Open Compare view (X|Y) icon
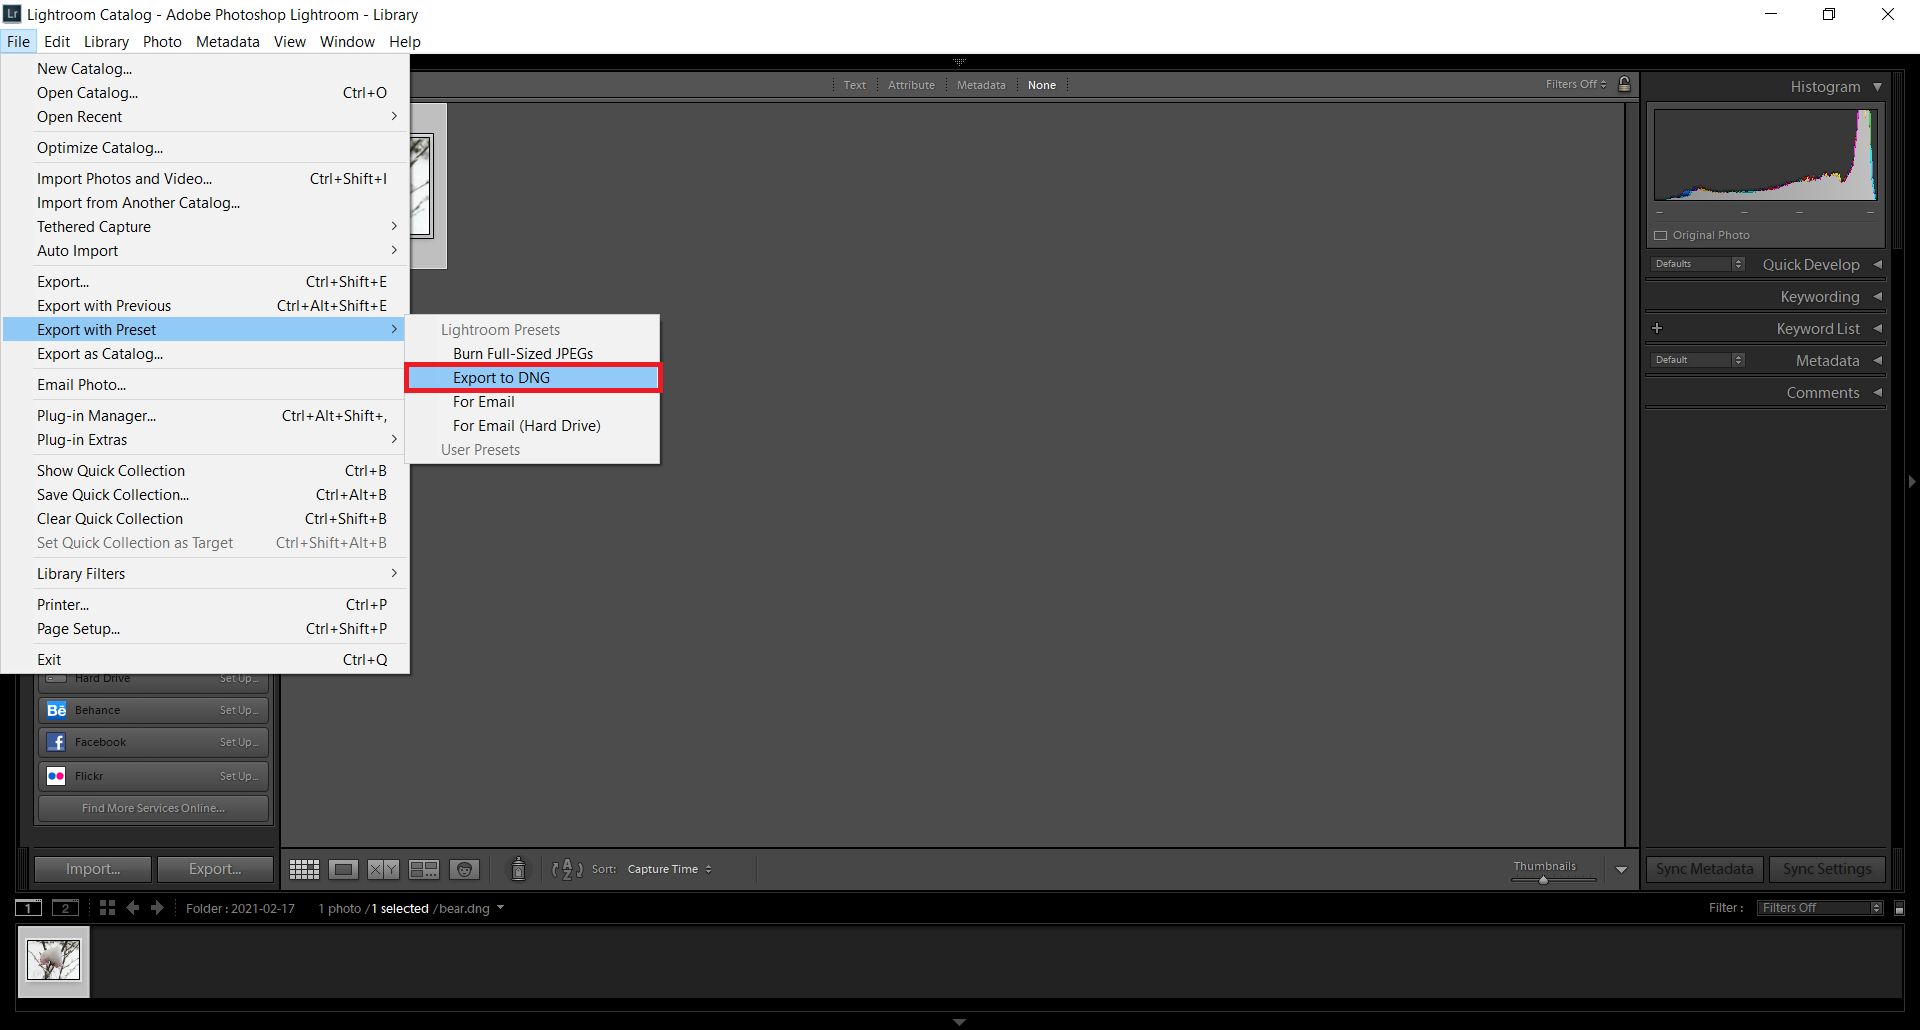The image size is (1920, 1030). pyautogui.click(x=383, y=870)
